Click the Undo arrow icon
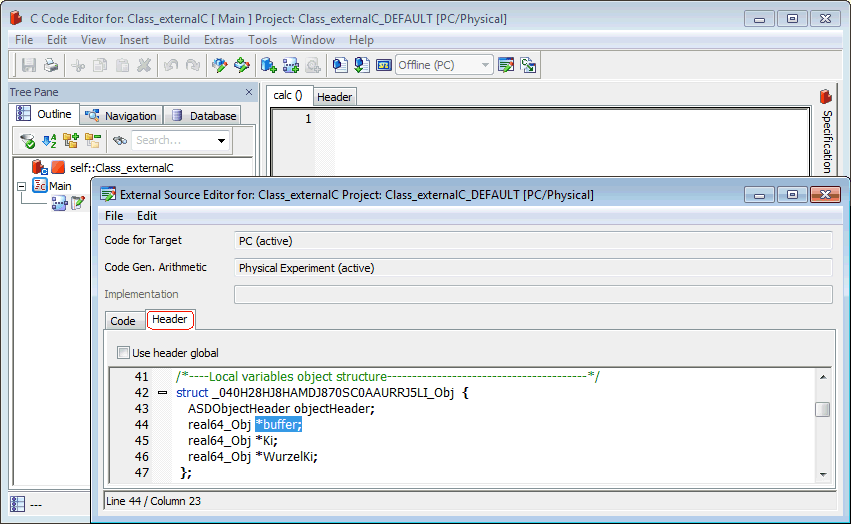The image size is (851, 524). click(171, 65)
